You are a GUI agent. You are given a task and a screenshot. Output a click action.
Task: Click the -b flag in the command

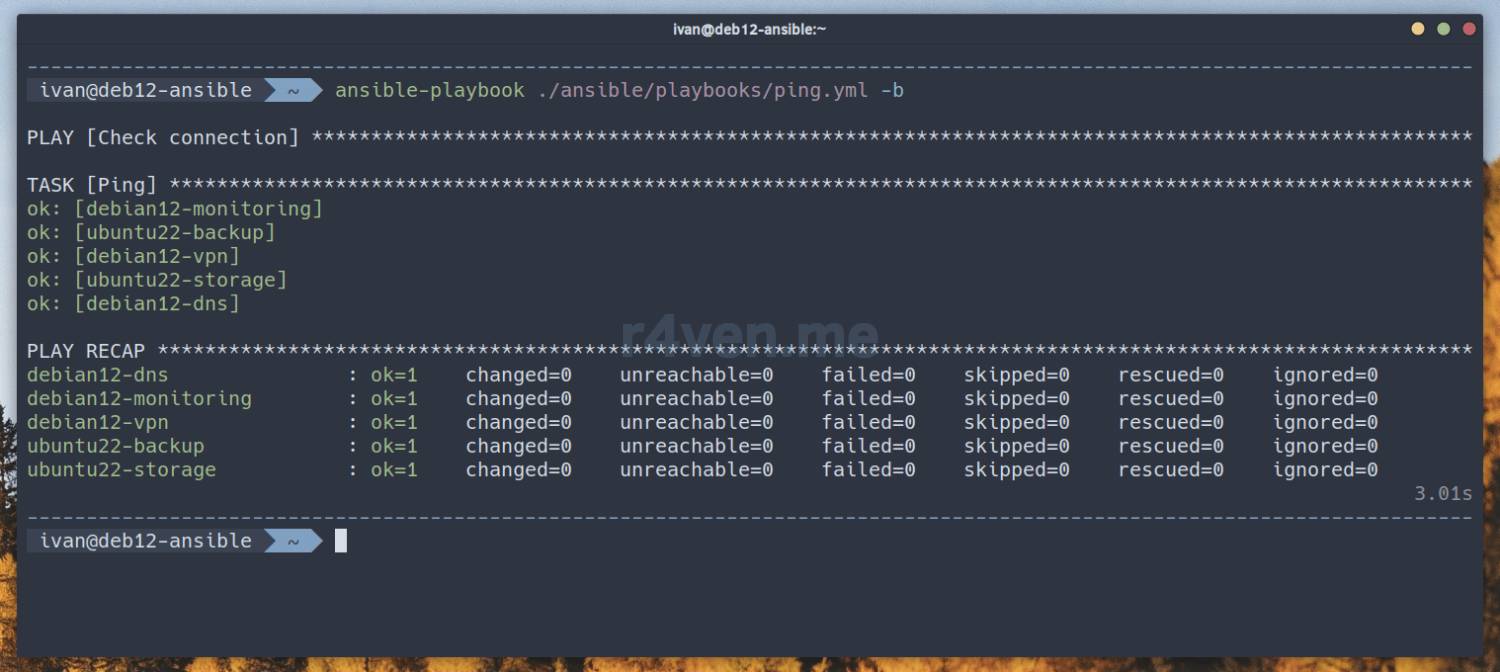[892, 91]
